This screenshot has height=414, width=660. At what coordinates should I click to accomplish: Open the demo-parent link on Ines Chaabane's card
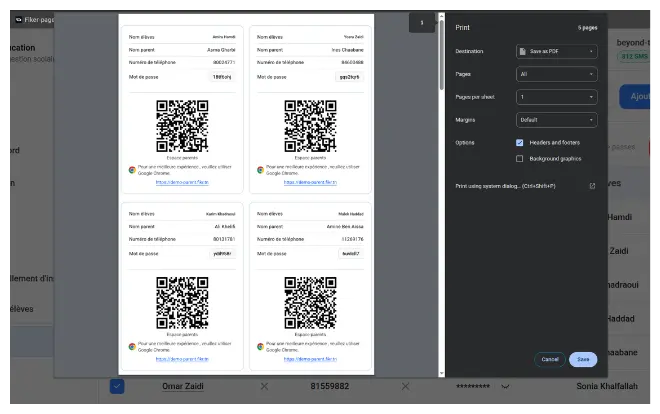pyautogui.click(x=310, y=182)
